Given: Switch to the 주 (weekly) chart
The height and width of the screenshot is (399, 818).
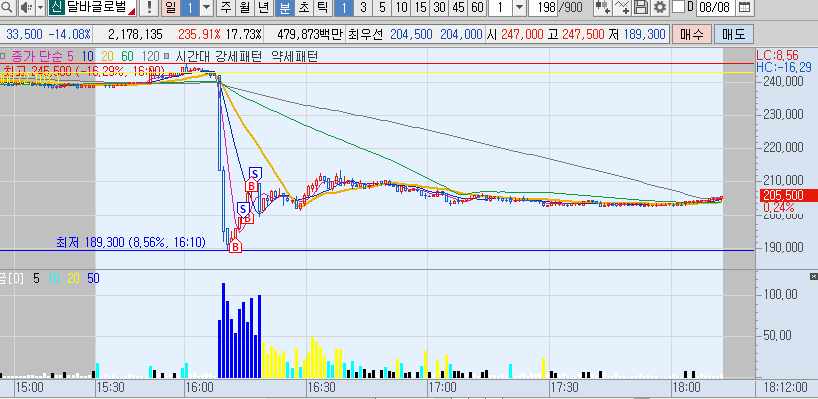Looking at the screenshot, I should click(x=225, y=7).
